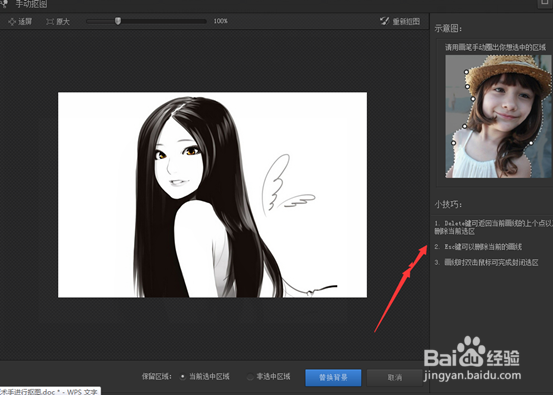
Task: Click the blue 替换背景 button
Action: point(333,378)
